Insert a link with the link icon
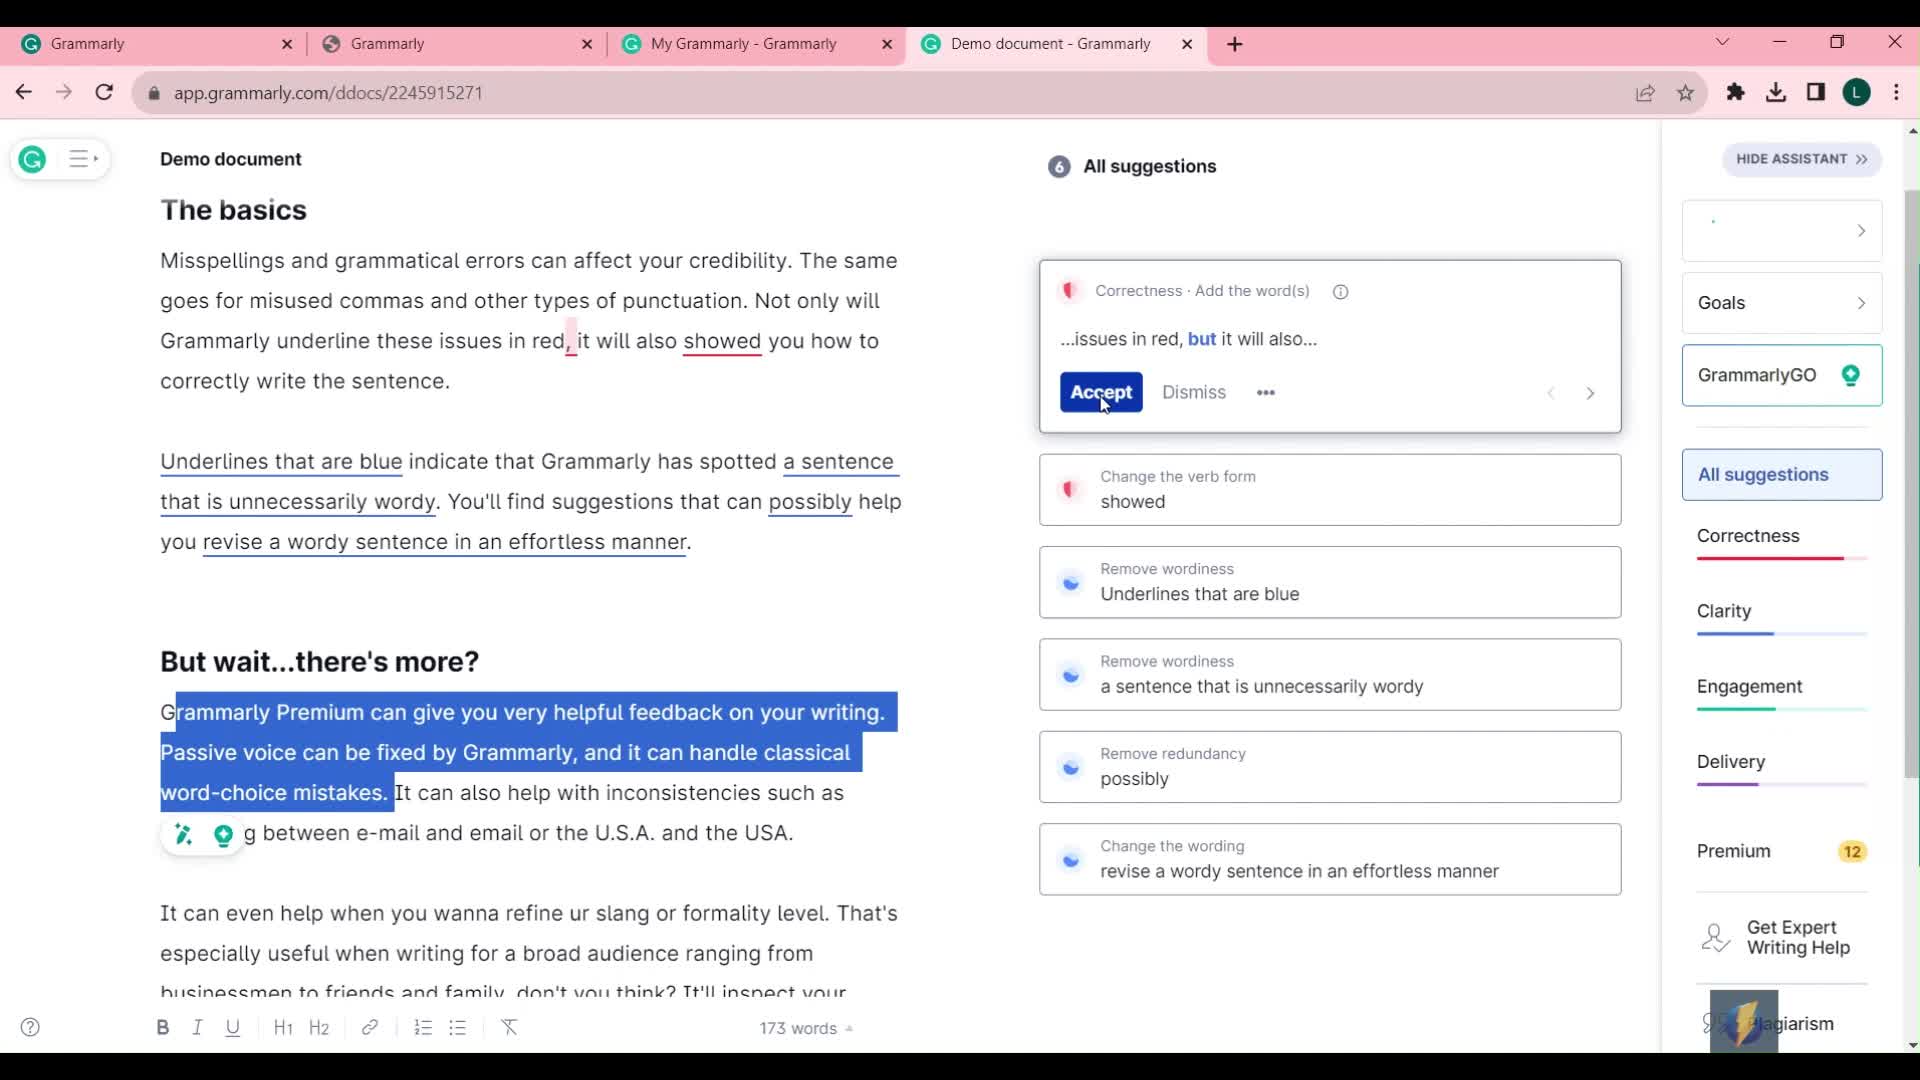Screen dimensions: 1920x1080 point(369,1027)
